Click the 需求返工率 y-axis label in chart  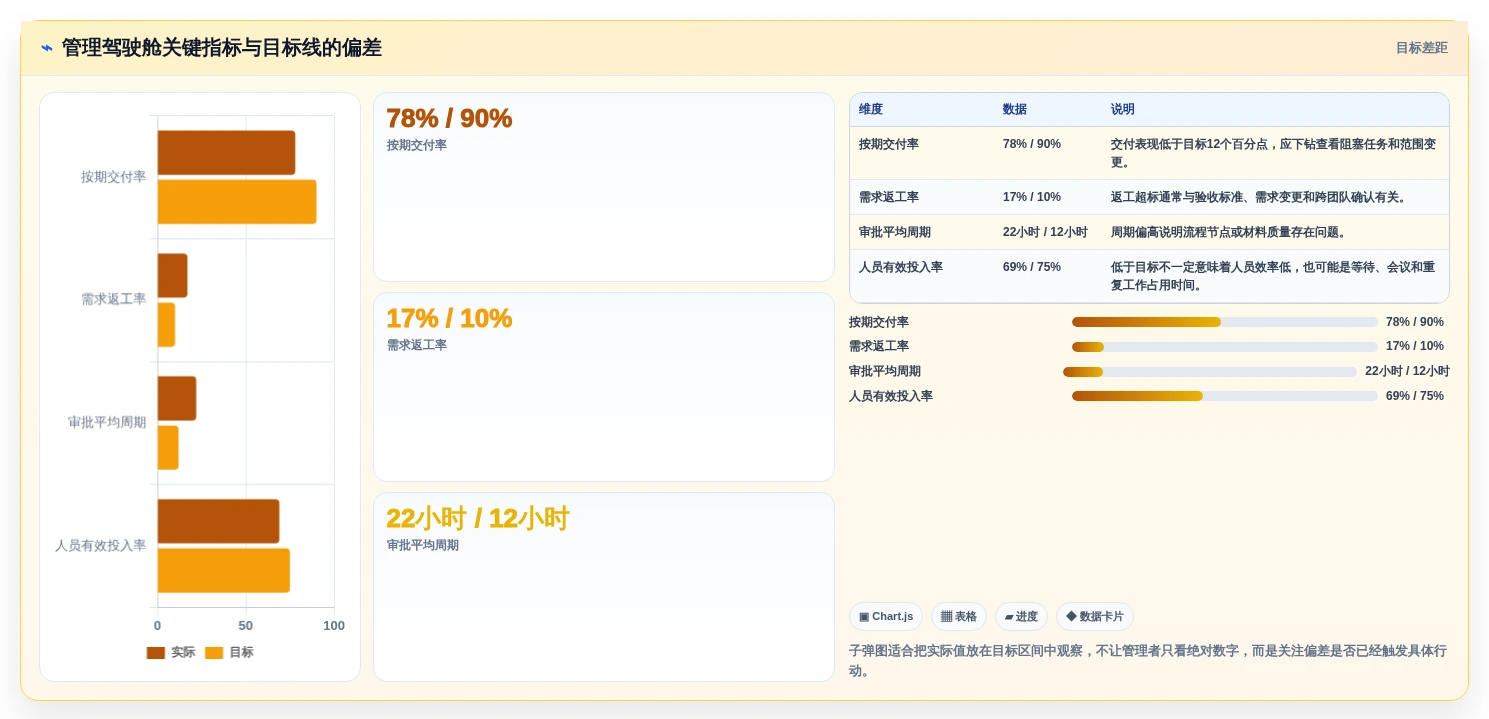114,299
